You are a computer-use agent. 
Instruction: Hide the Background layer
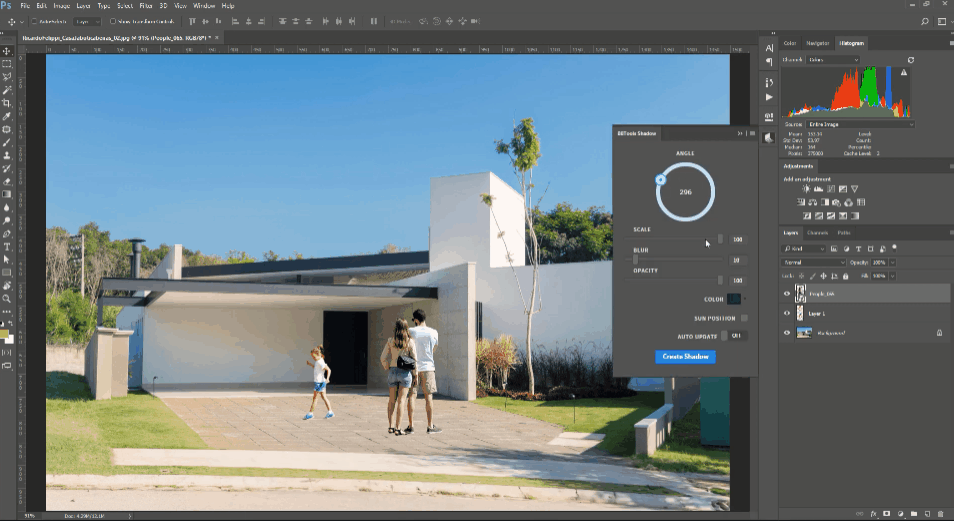click(x=787, y=333)
